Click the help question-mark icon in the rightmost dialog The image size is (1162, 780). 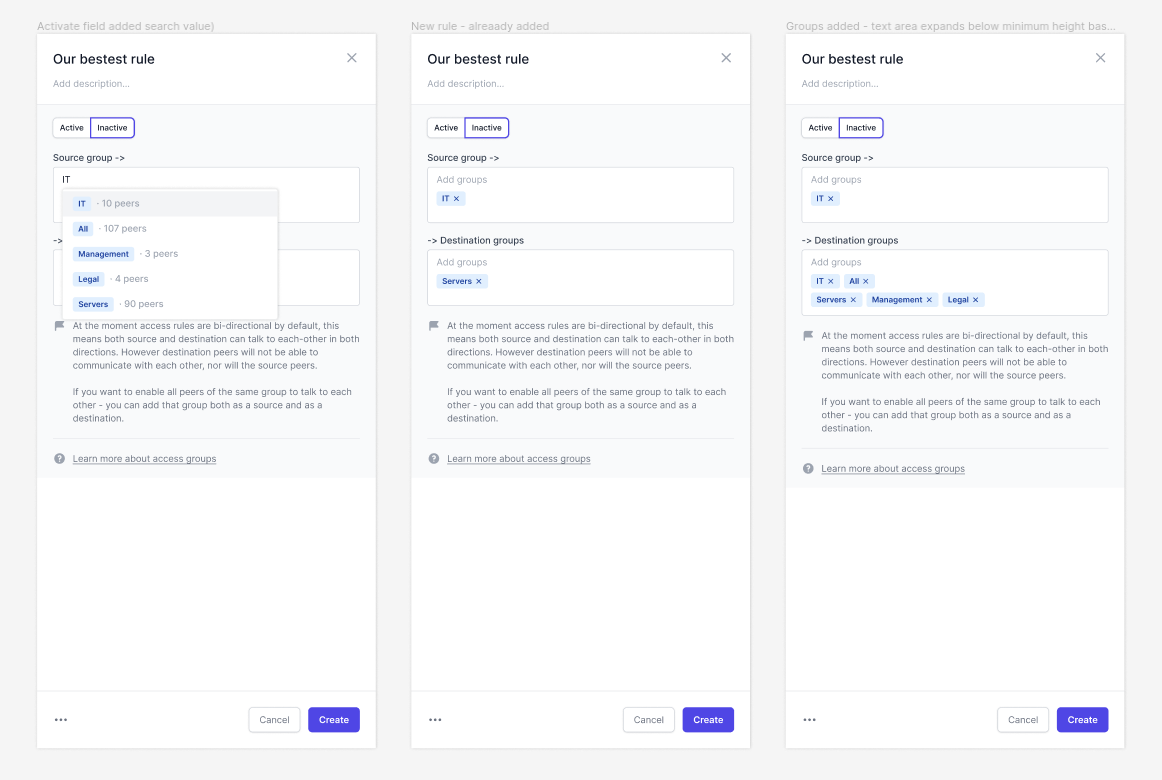808,468
